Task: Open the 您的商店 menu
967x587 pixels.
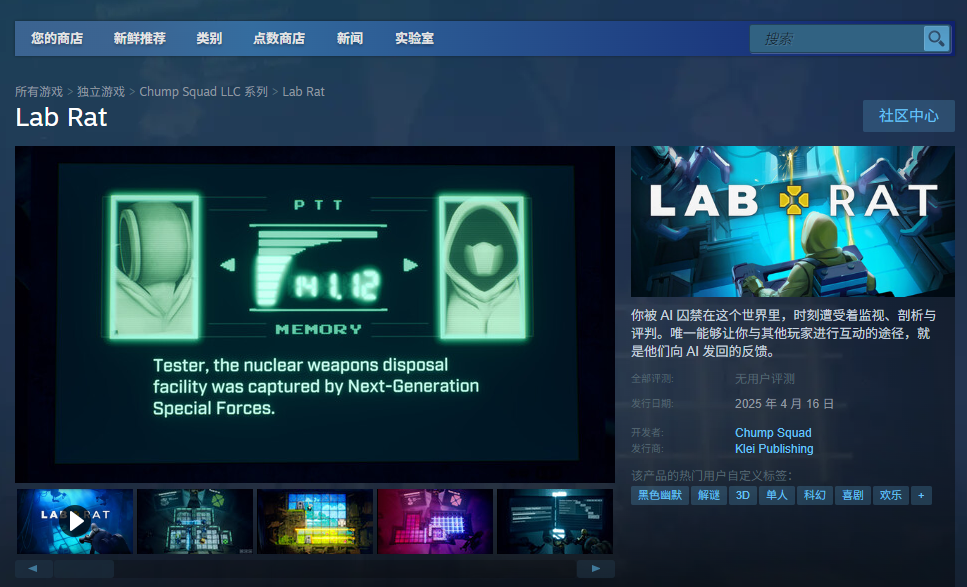Action: tap(57, 39)
